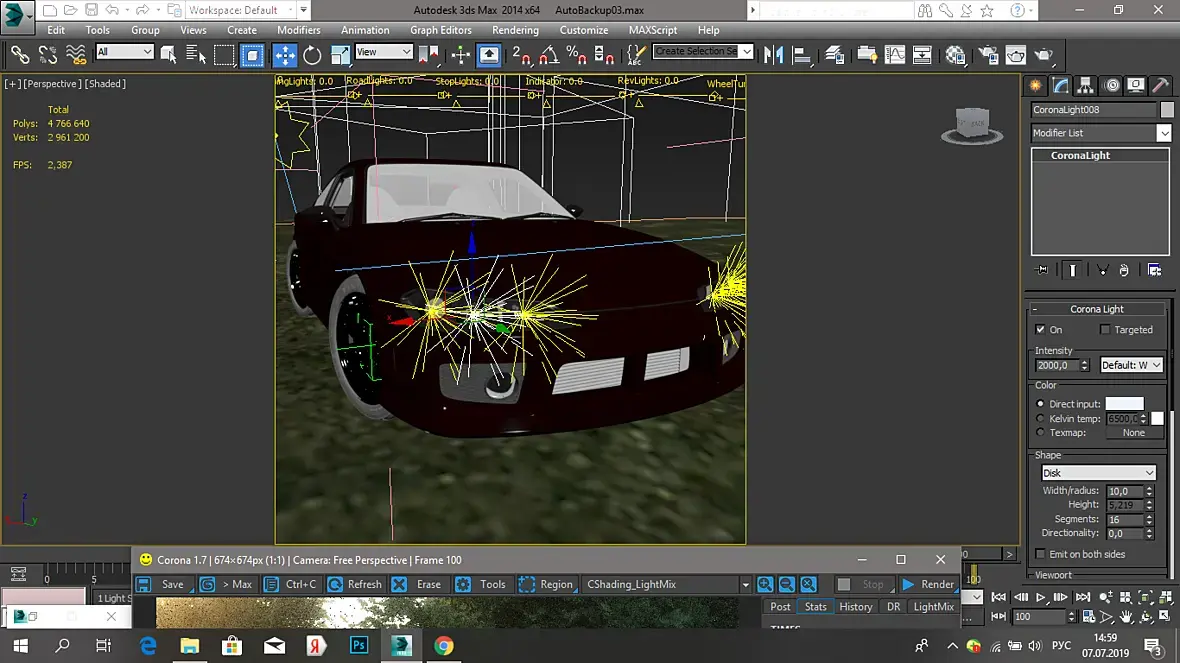Open the Curve Editor from toolbar

(894, 55)
